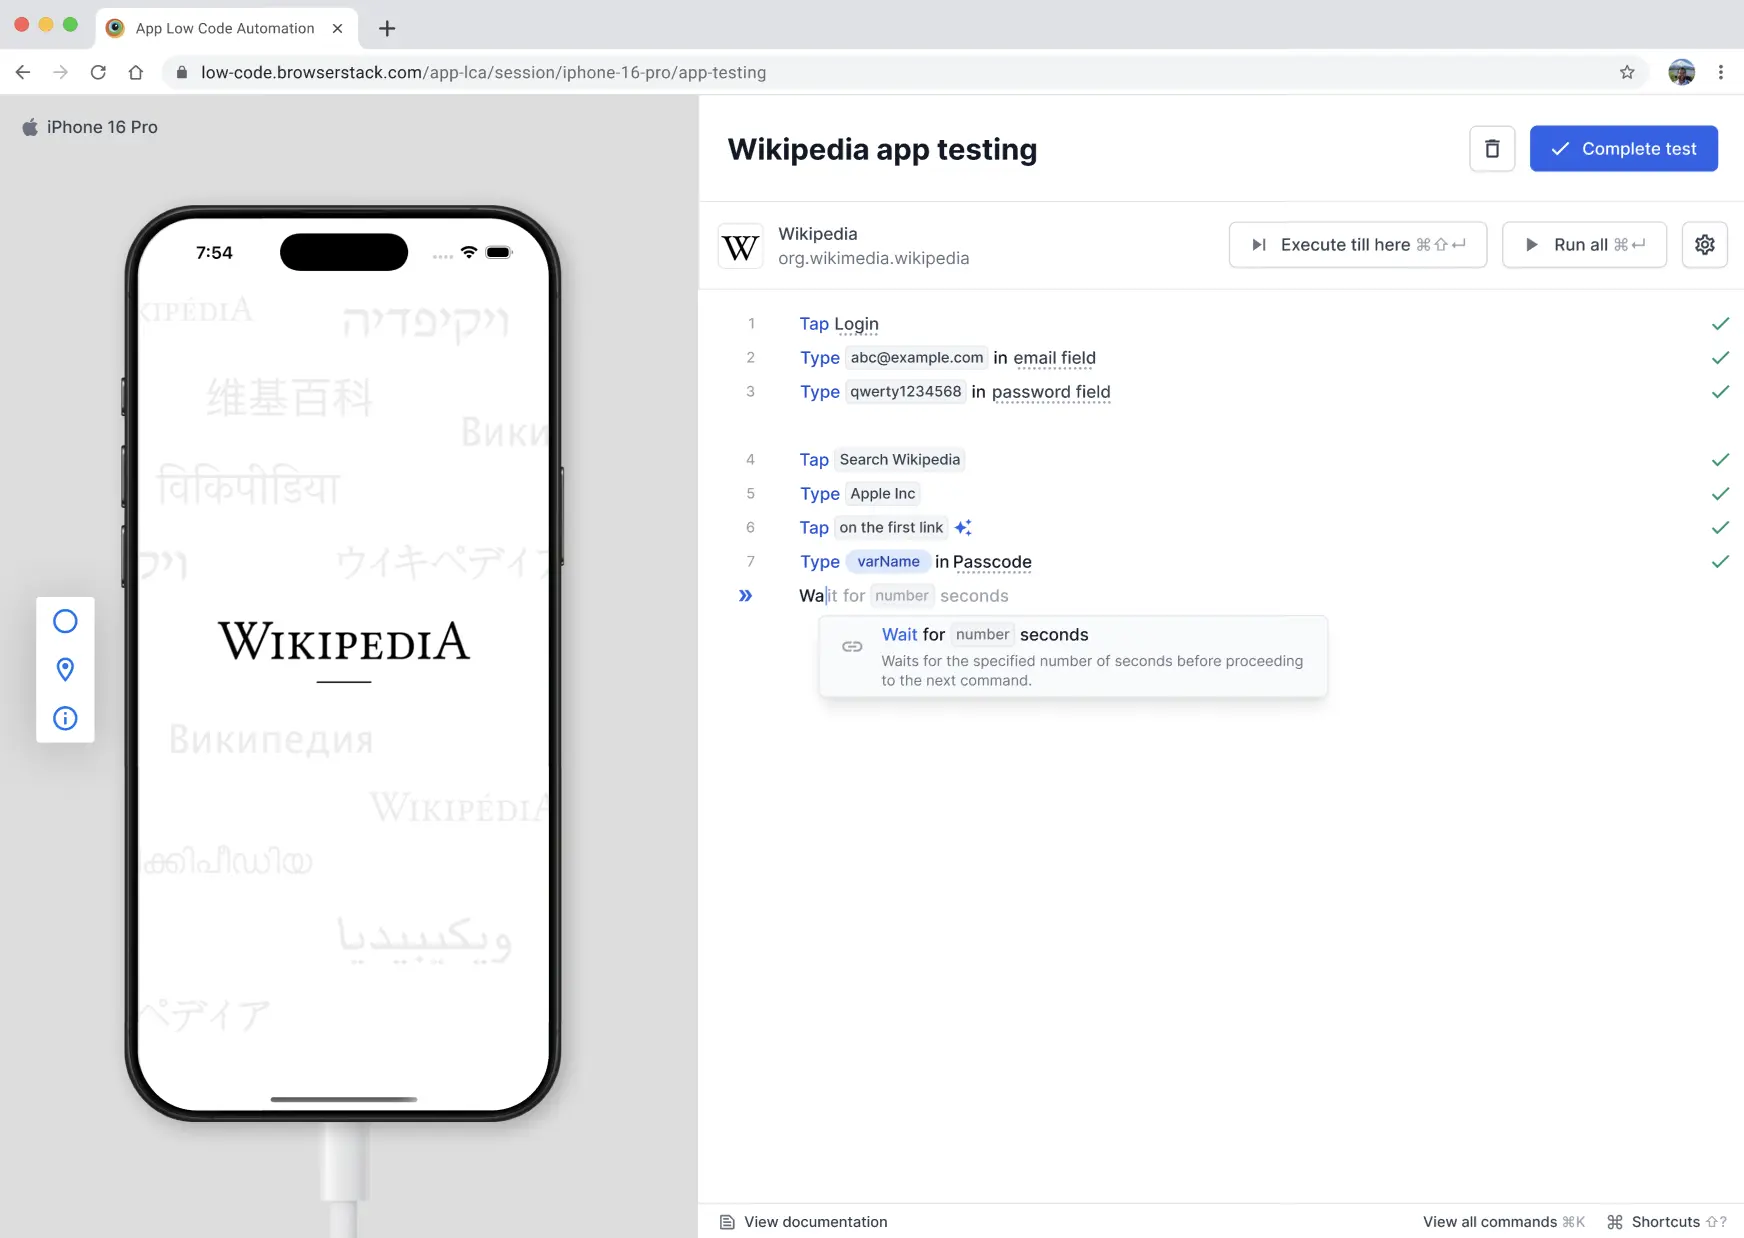Click the double-chevron current step marker
Screen dimensions: 1744x1238
click(x=745, y=596)
